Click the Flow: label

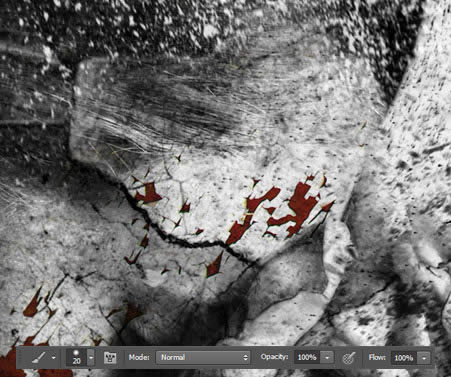pyautogui.click(x=377, y=357)
